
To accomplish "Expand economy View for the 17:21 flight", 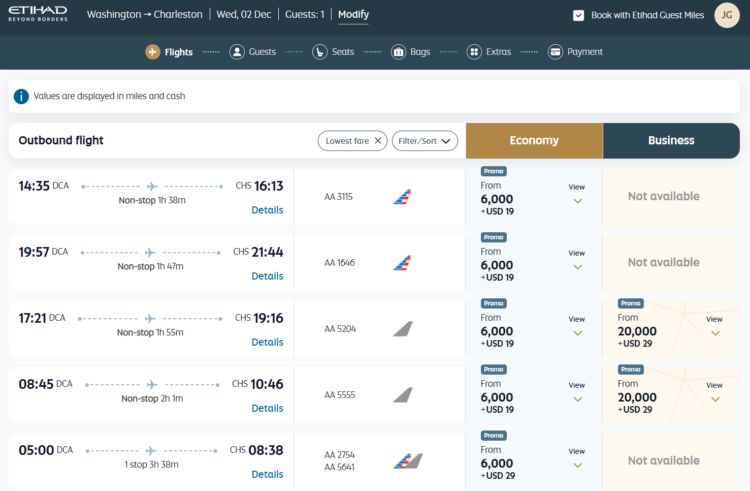I will tap(577, 326).
